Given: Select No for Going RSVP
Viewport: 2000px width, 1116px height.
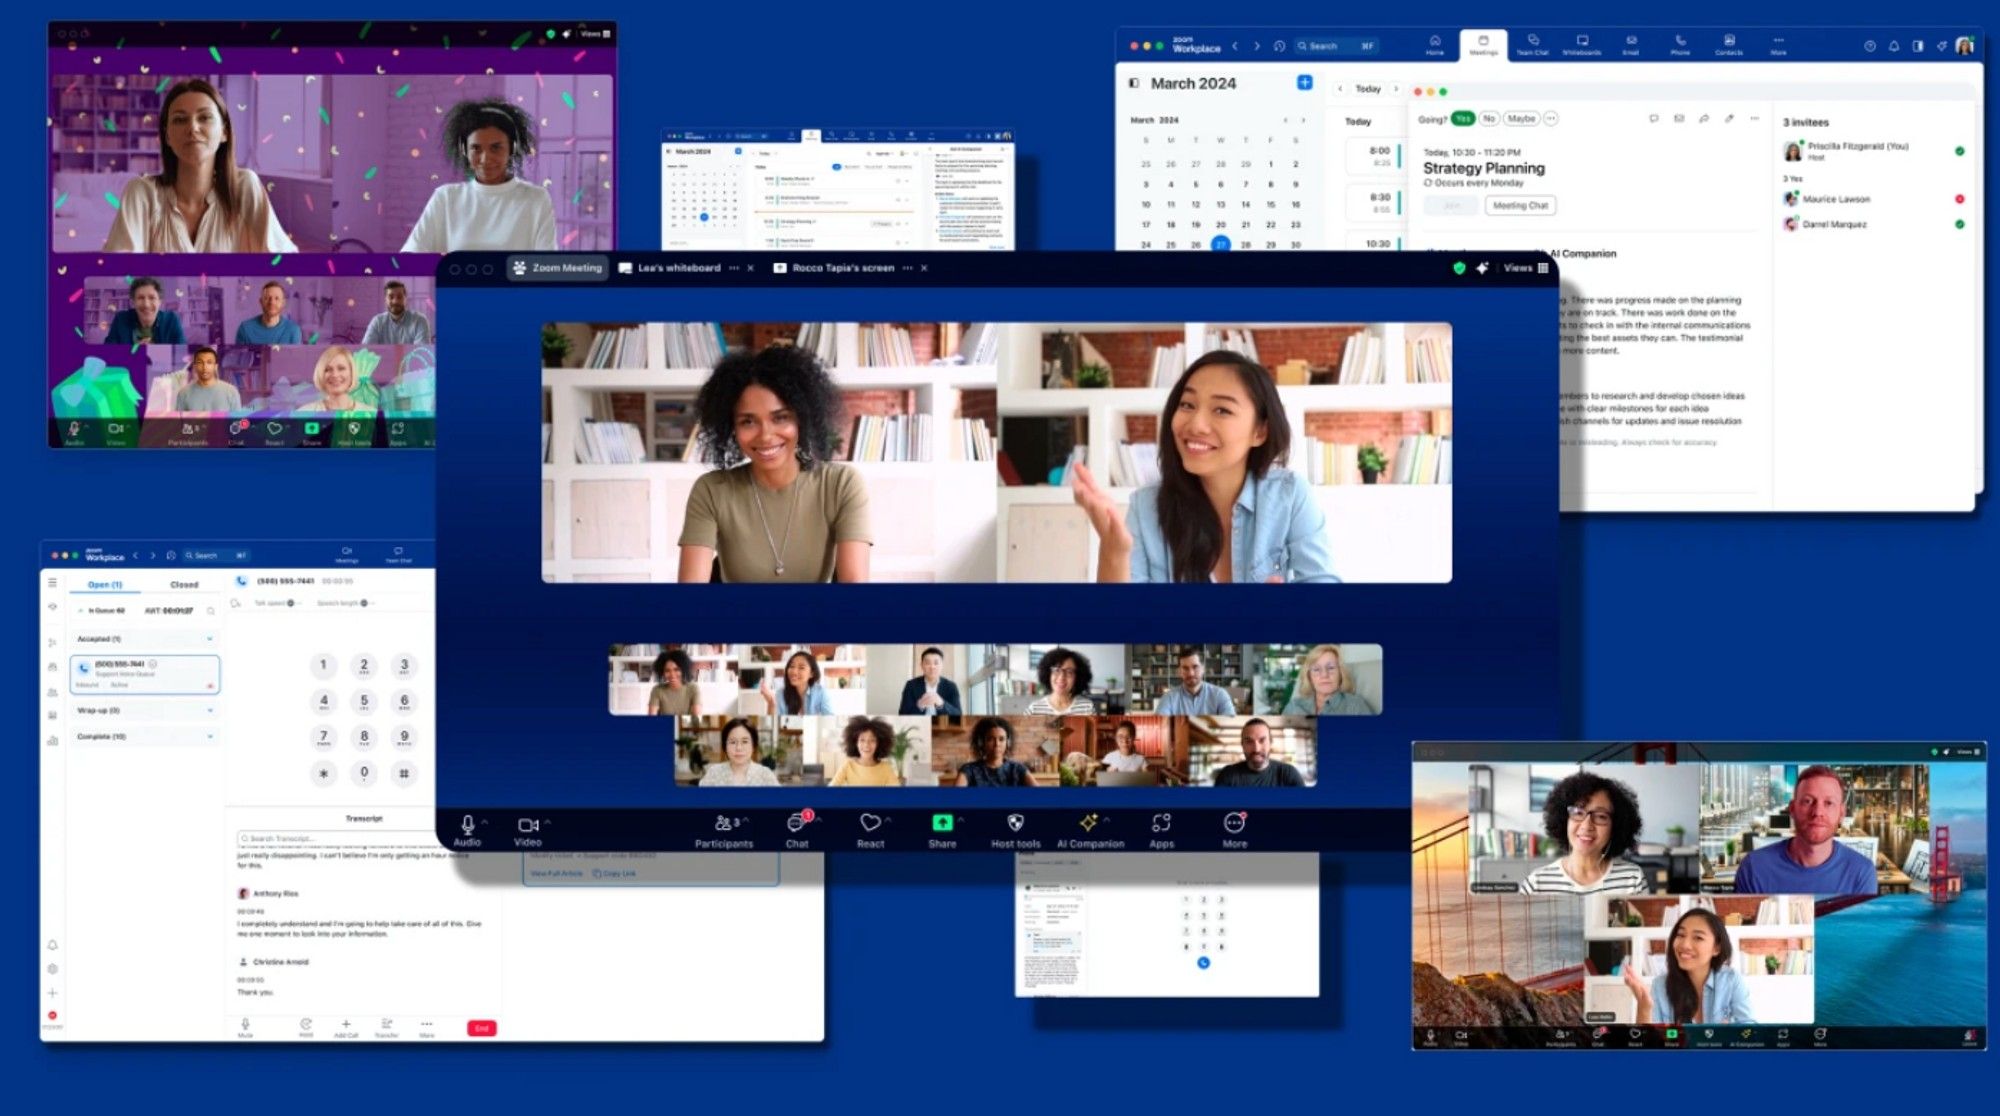Looking at the screenshot, I should (x=1489, y=119).
